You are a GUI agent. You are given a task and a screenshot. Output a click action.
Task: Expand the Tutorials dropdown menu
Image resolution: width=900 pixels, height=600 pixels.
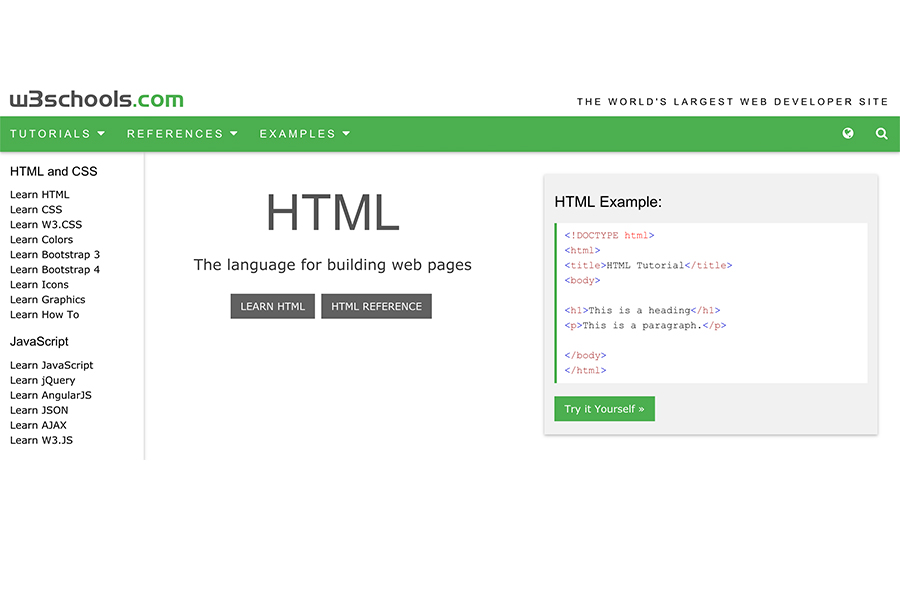pyautogui.click(x=57, y=134)
